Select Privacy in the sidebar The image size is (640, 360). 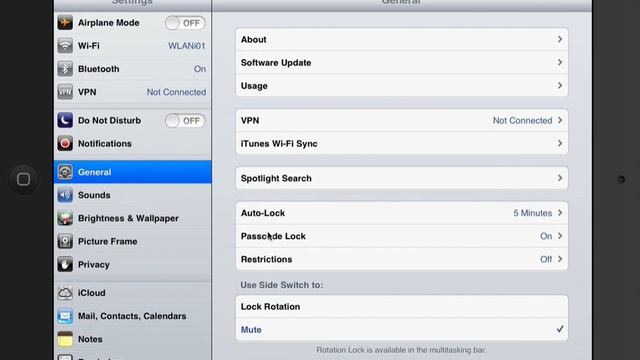(x=133, y=264)
